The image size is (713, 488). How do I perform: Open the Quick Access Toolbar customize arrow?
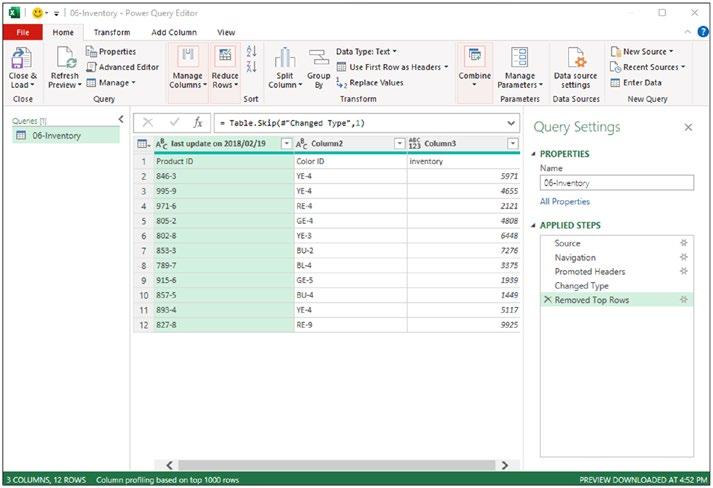pos(56,14)
